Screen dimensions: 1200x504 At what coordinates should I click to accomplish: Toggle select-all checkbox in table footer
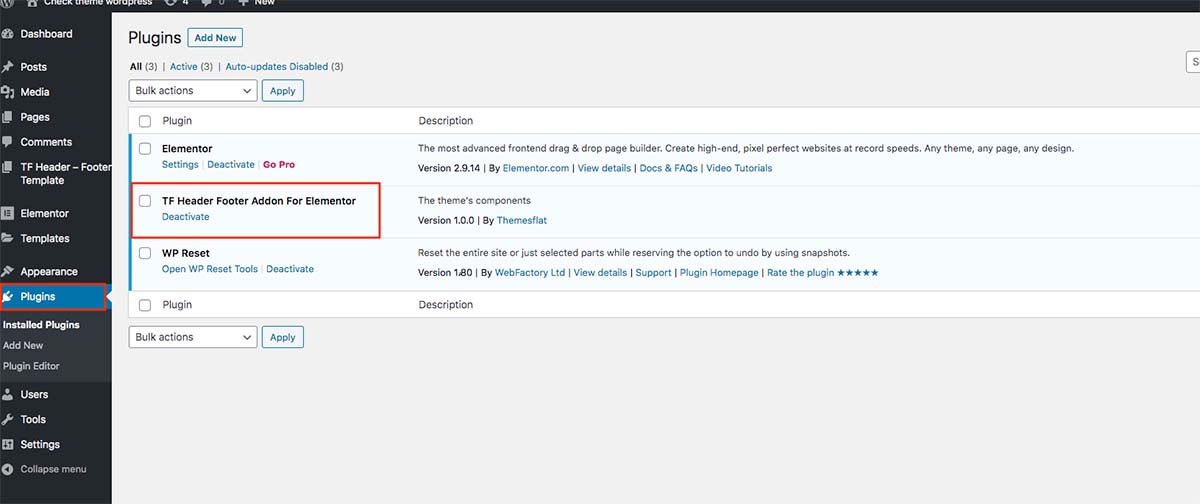145,305
